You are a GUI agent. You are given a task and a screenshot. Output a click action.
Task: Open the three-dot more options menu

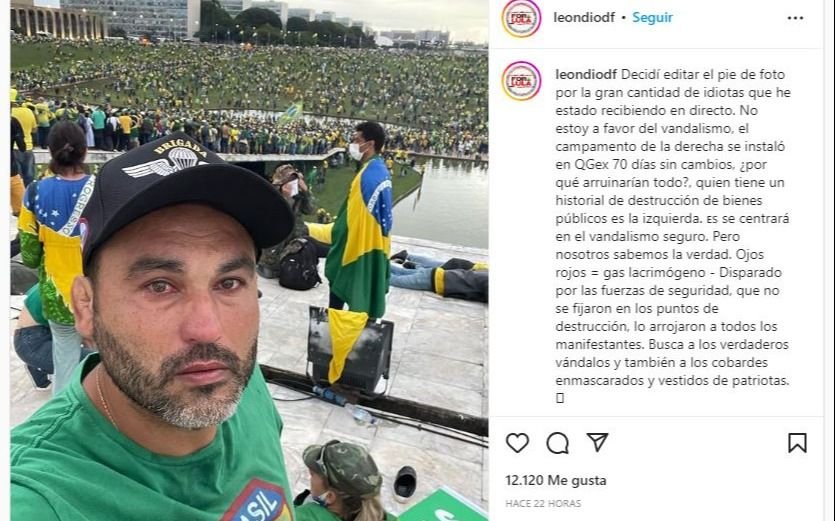pos(795,18)
